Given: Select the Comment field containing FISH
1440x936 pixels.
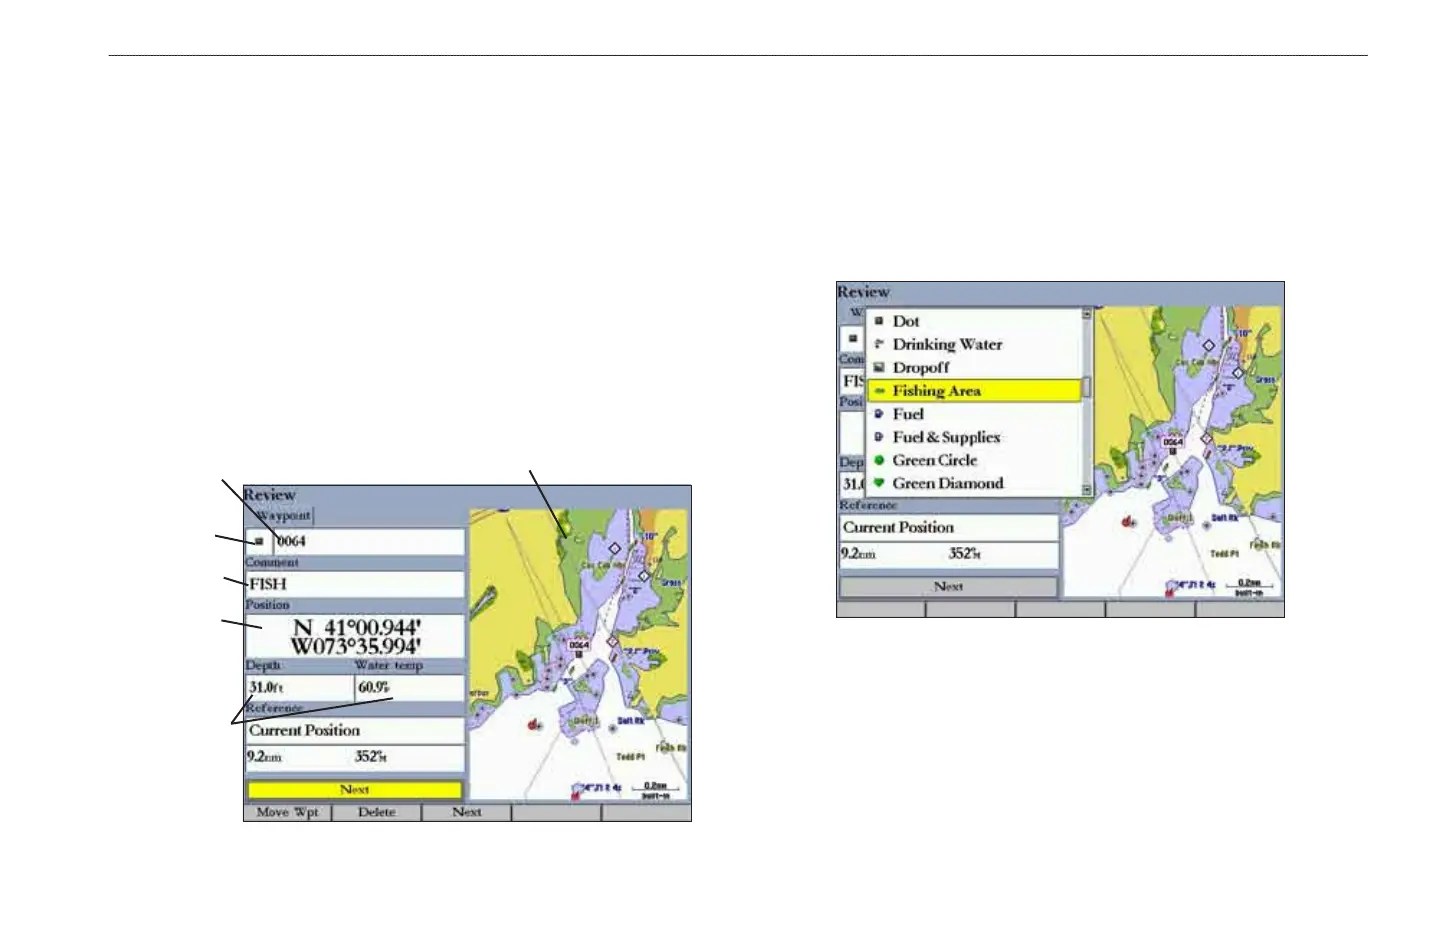Looking at the screenshot, I should (355, 584).
